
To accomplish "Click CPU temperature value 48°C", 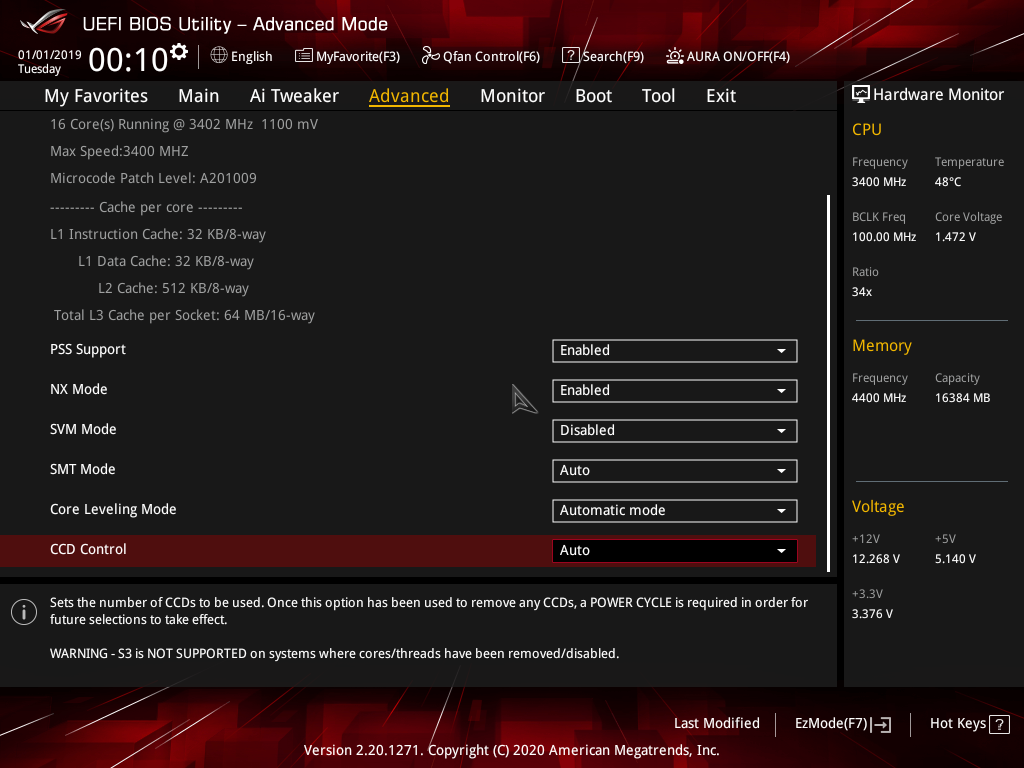I will [x=948, y=182].
